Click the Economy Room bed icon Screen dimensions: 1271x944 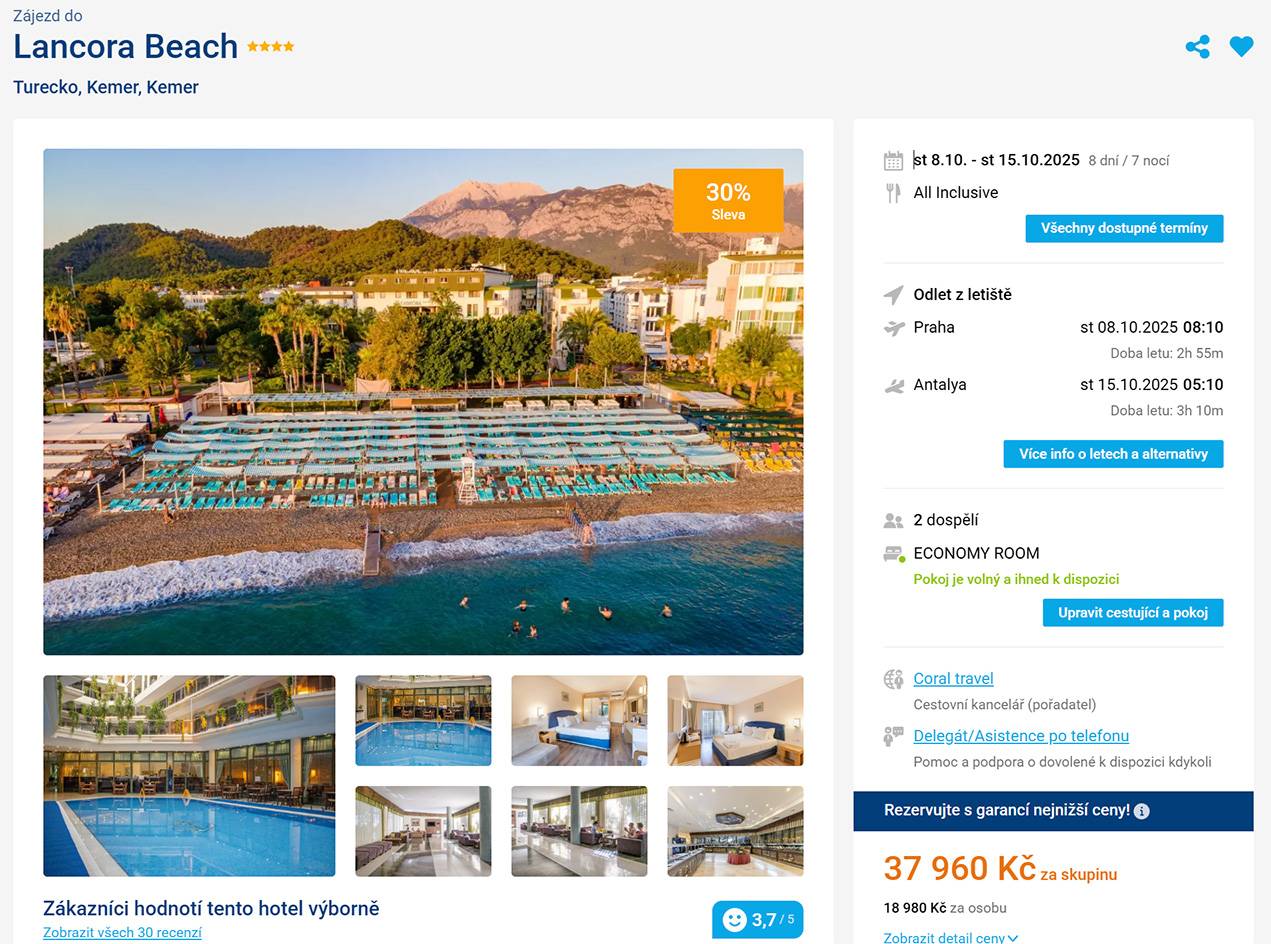(893, 554)
